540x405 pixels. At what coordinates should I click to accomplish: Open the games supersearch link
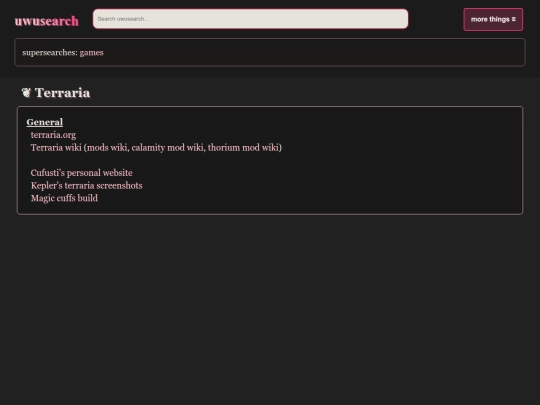91,53
